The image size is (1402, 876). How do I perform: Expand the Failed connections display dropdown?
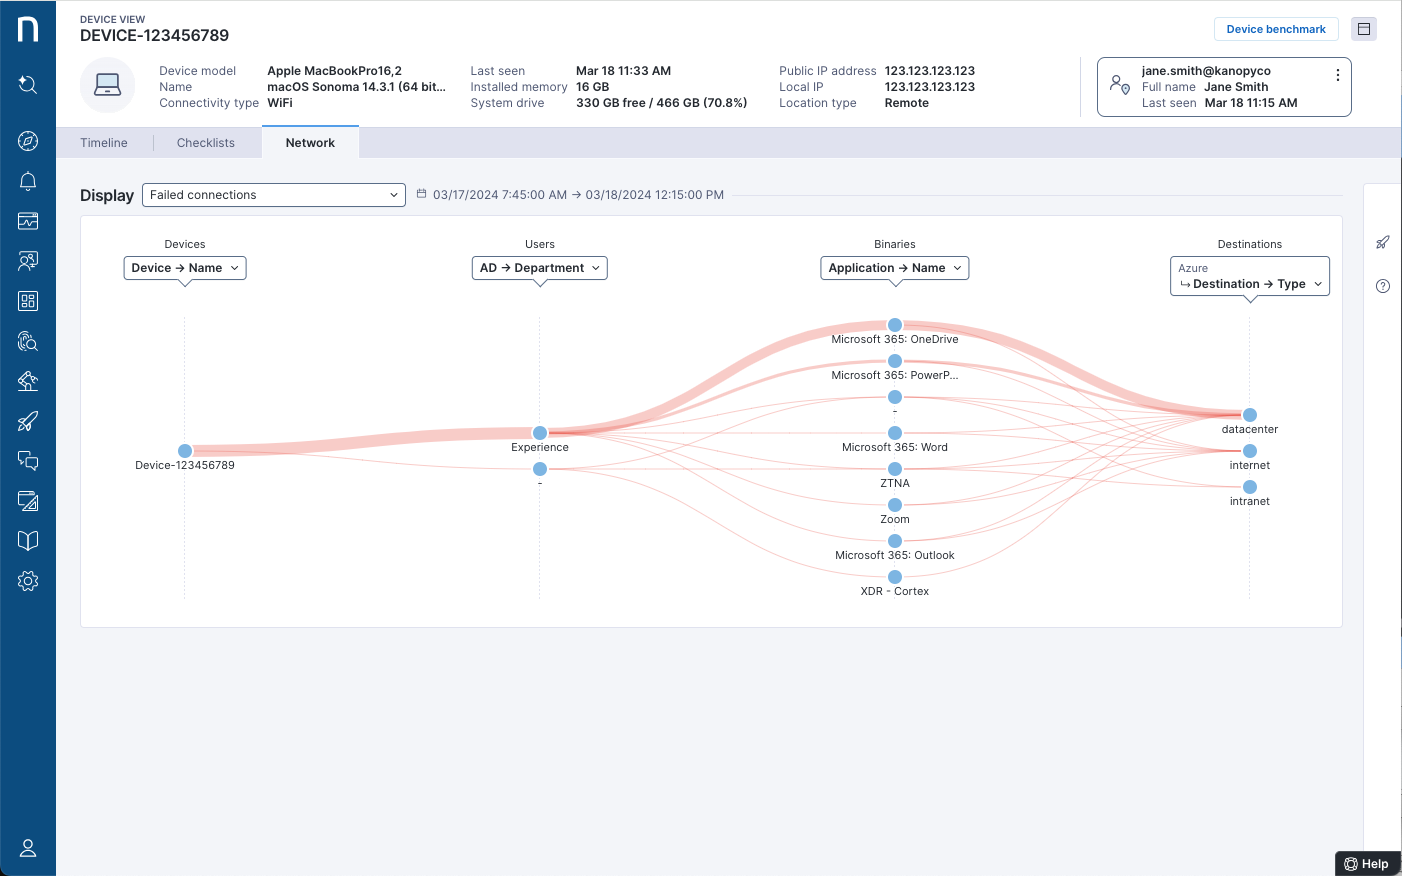pyautogui.click(x=273, y=195)
